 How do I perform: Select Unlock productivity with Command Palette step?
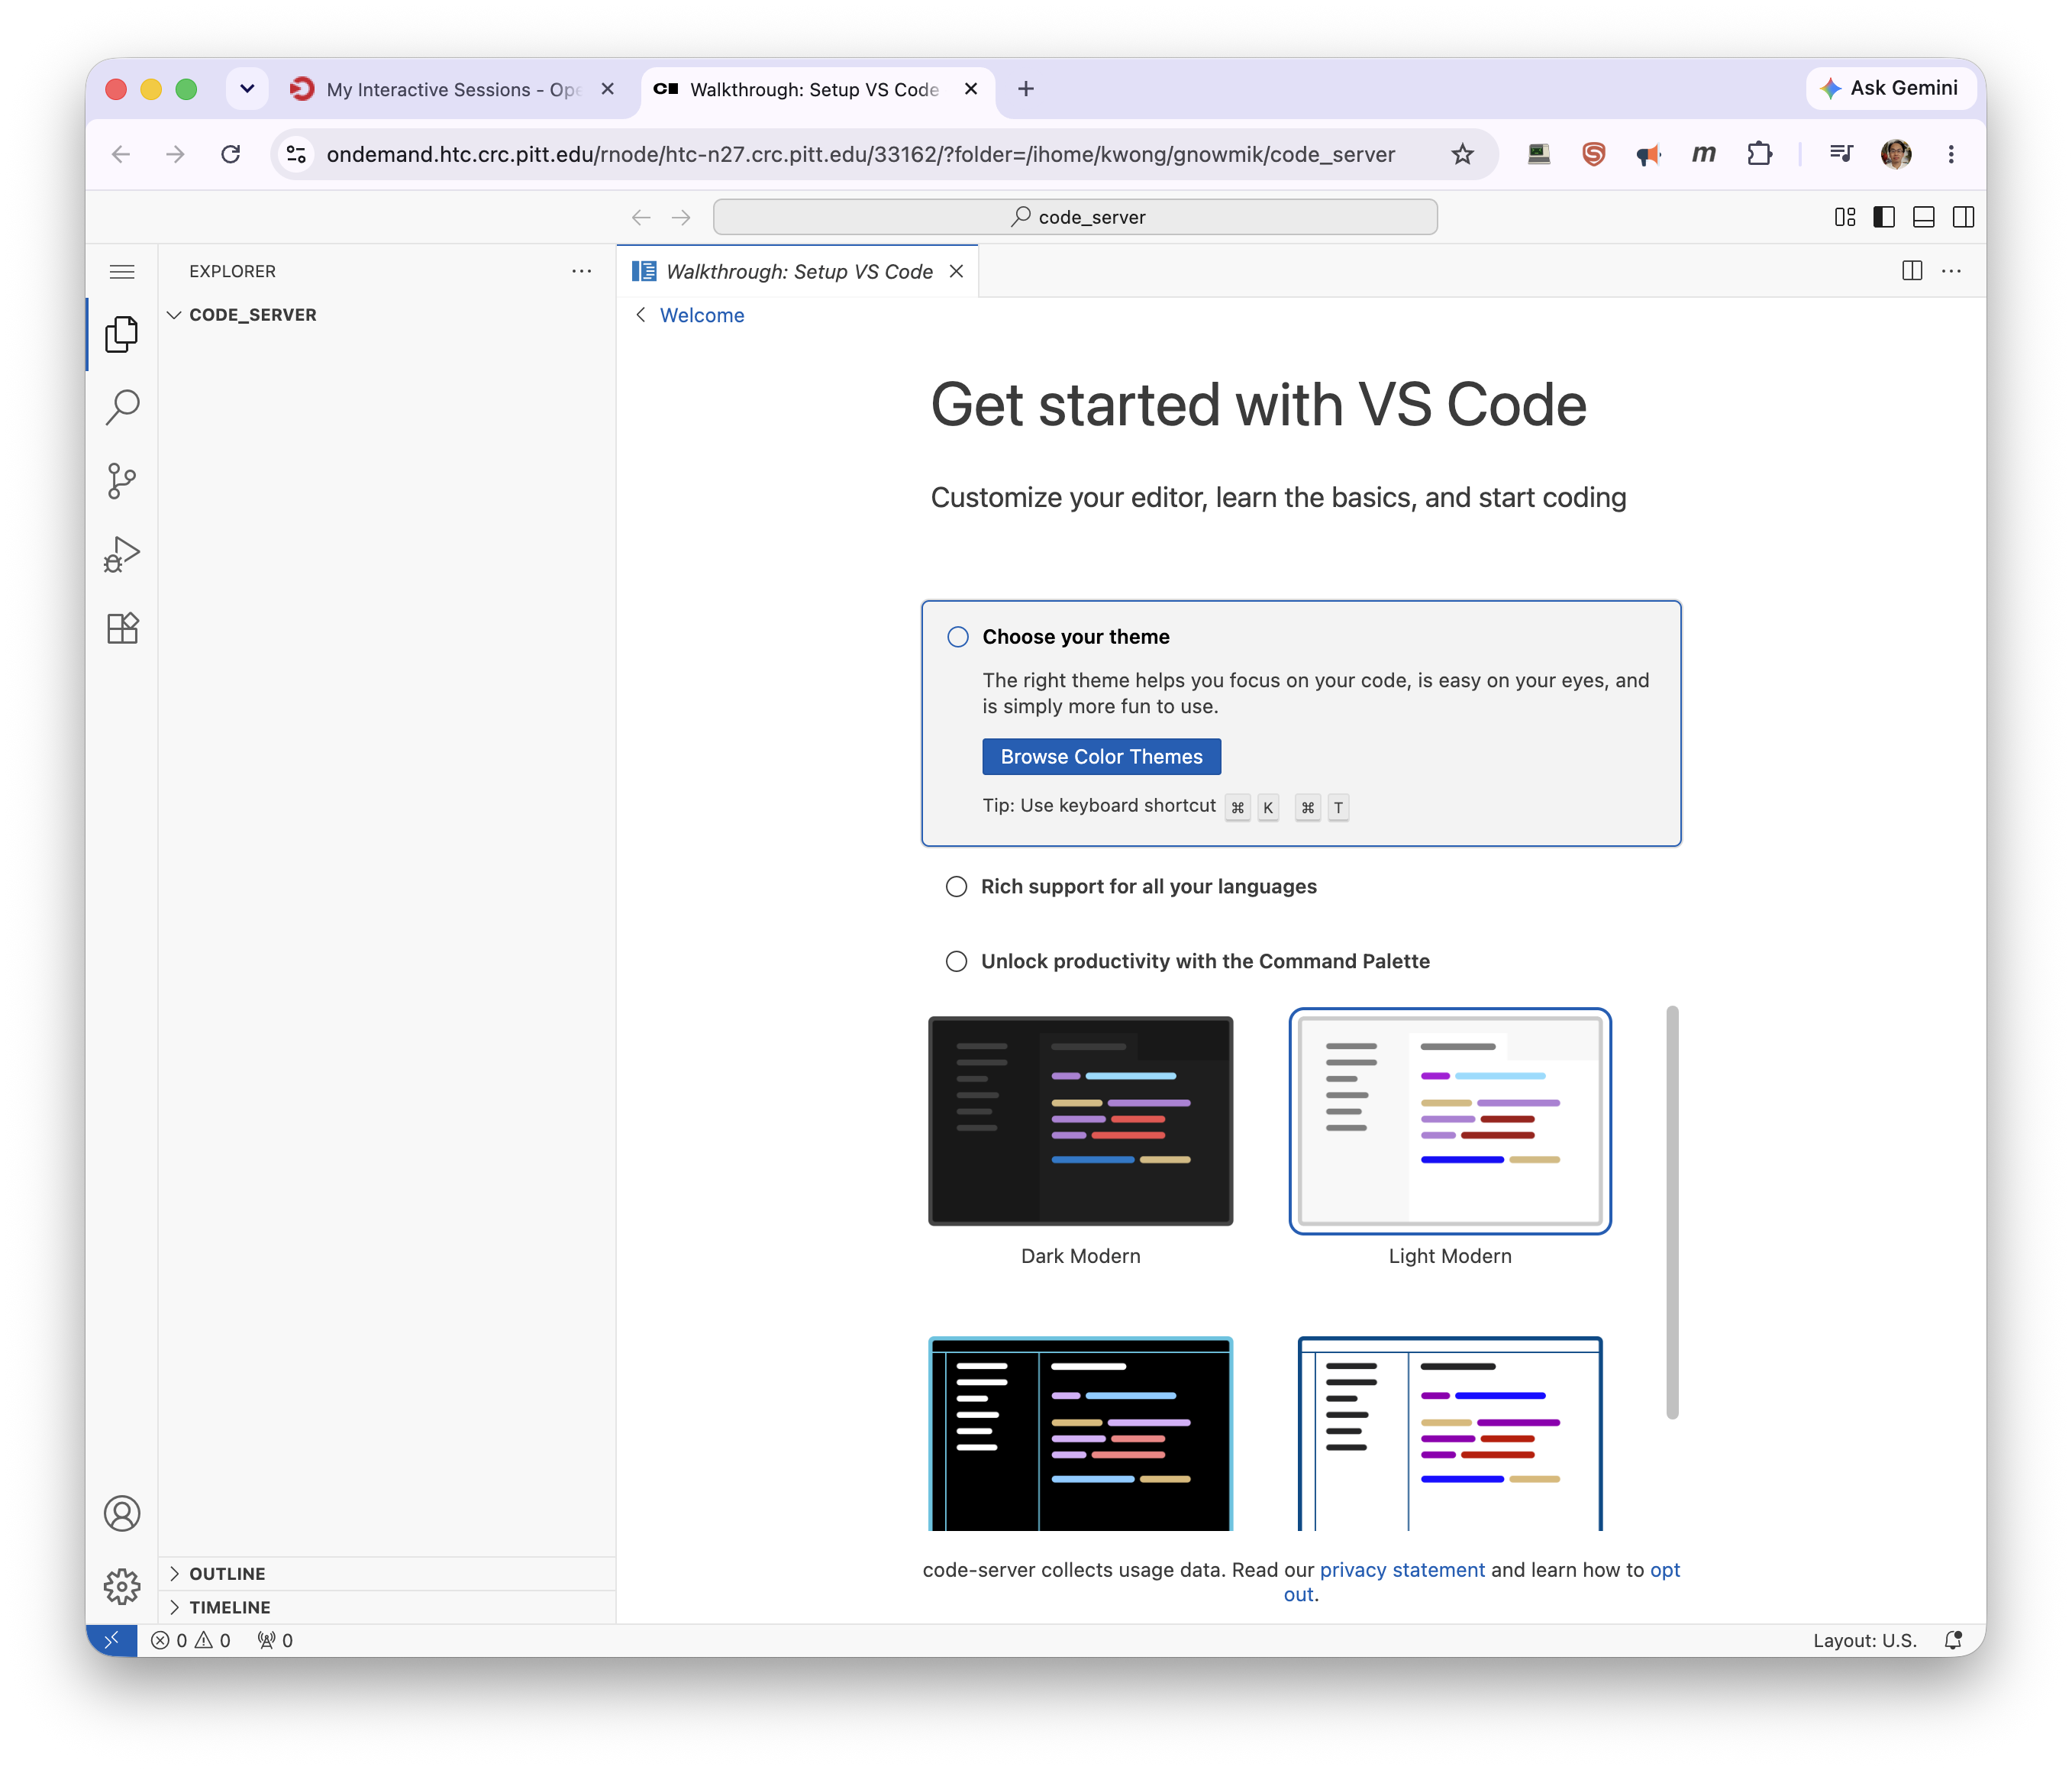point(957,961)
